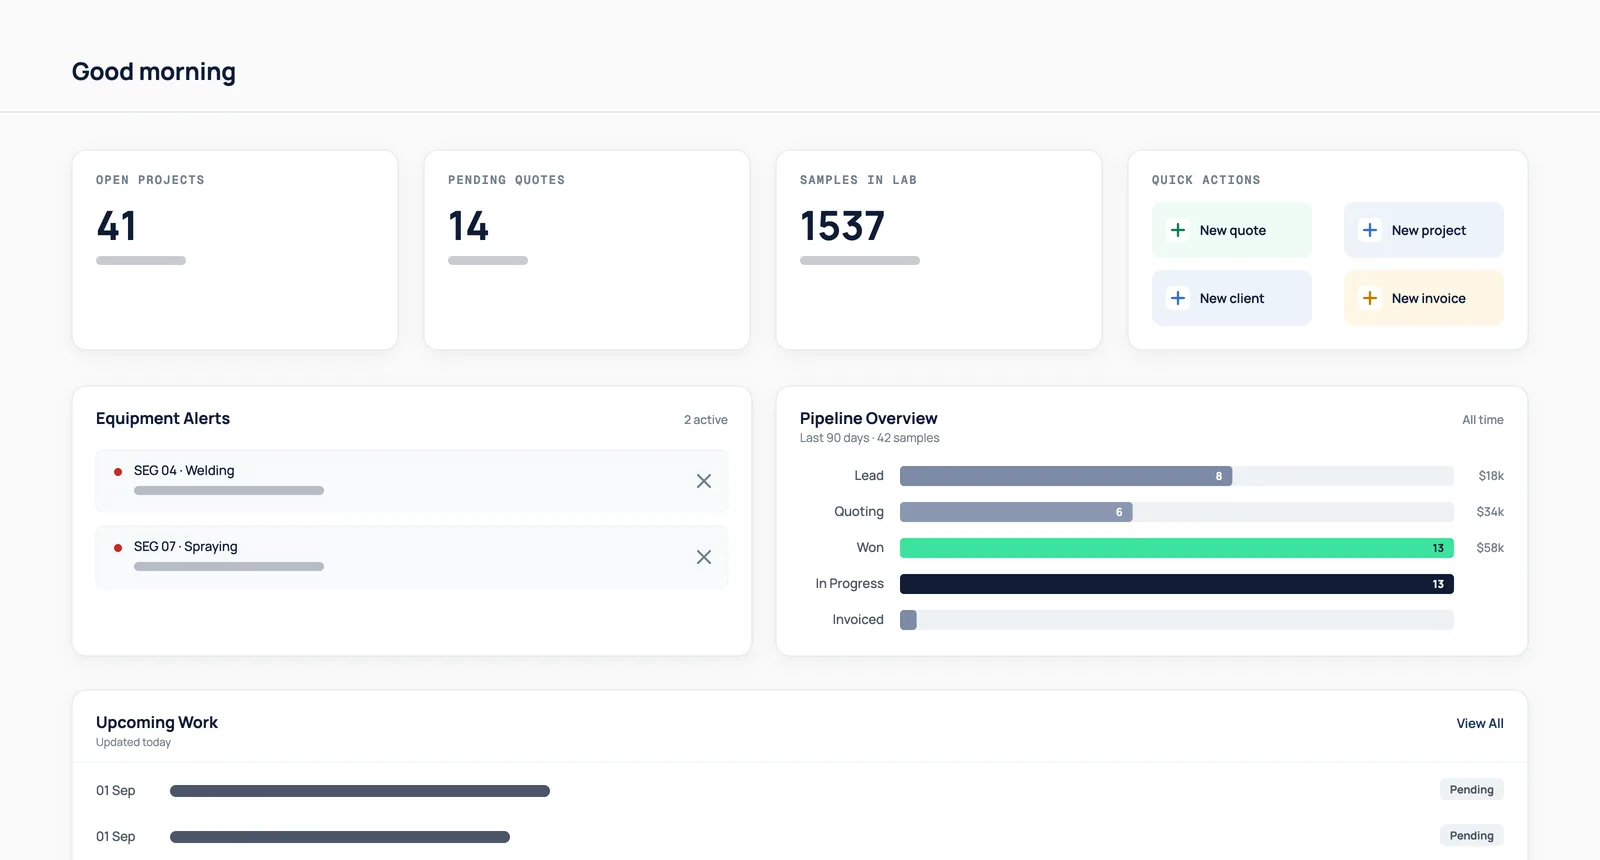Open the Samples in Lab card showing 1537

coord(939,250)
